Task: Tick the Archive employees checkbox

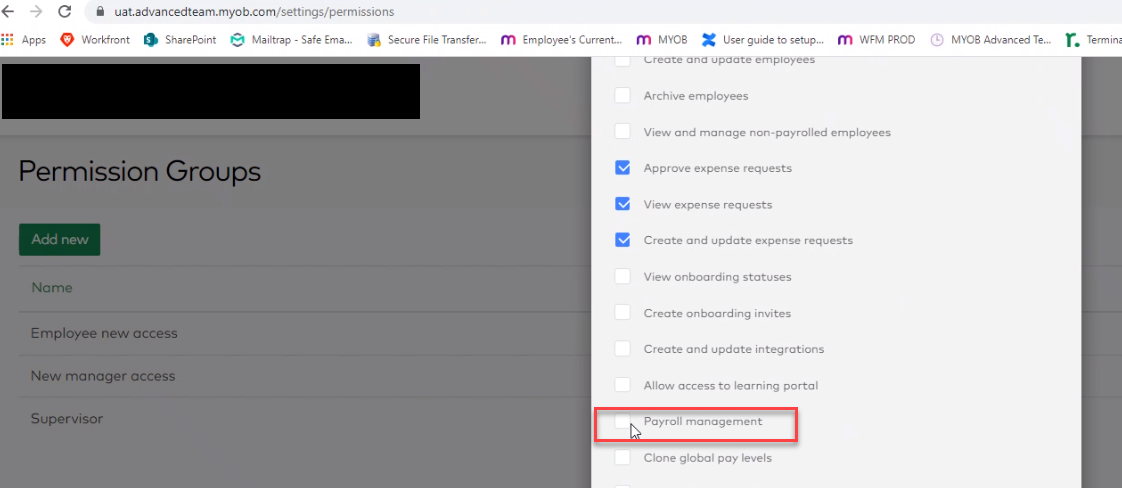Action: pos(623,95)
